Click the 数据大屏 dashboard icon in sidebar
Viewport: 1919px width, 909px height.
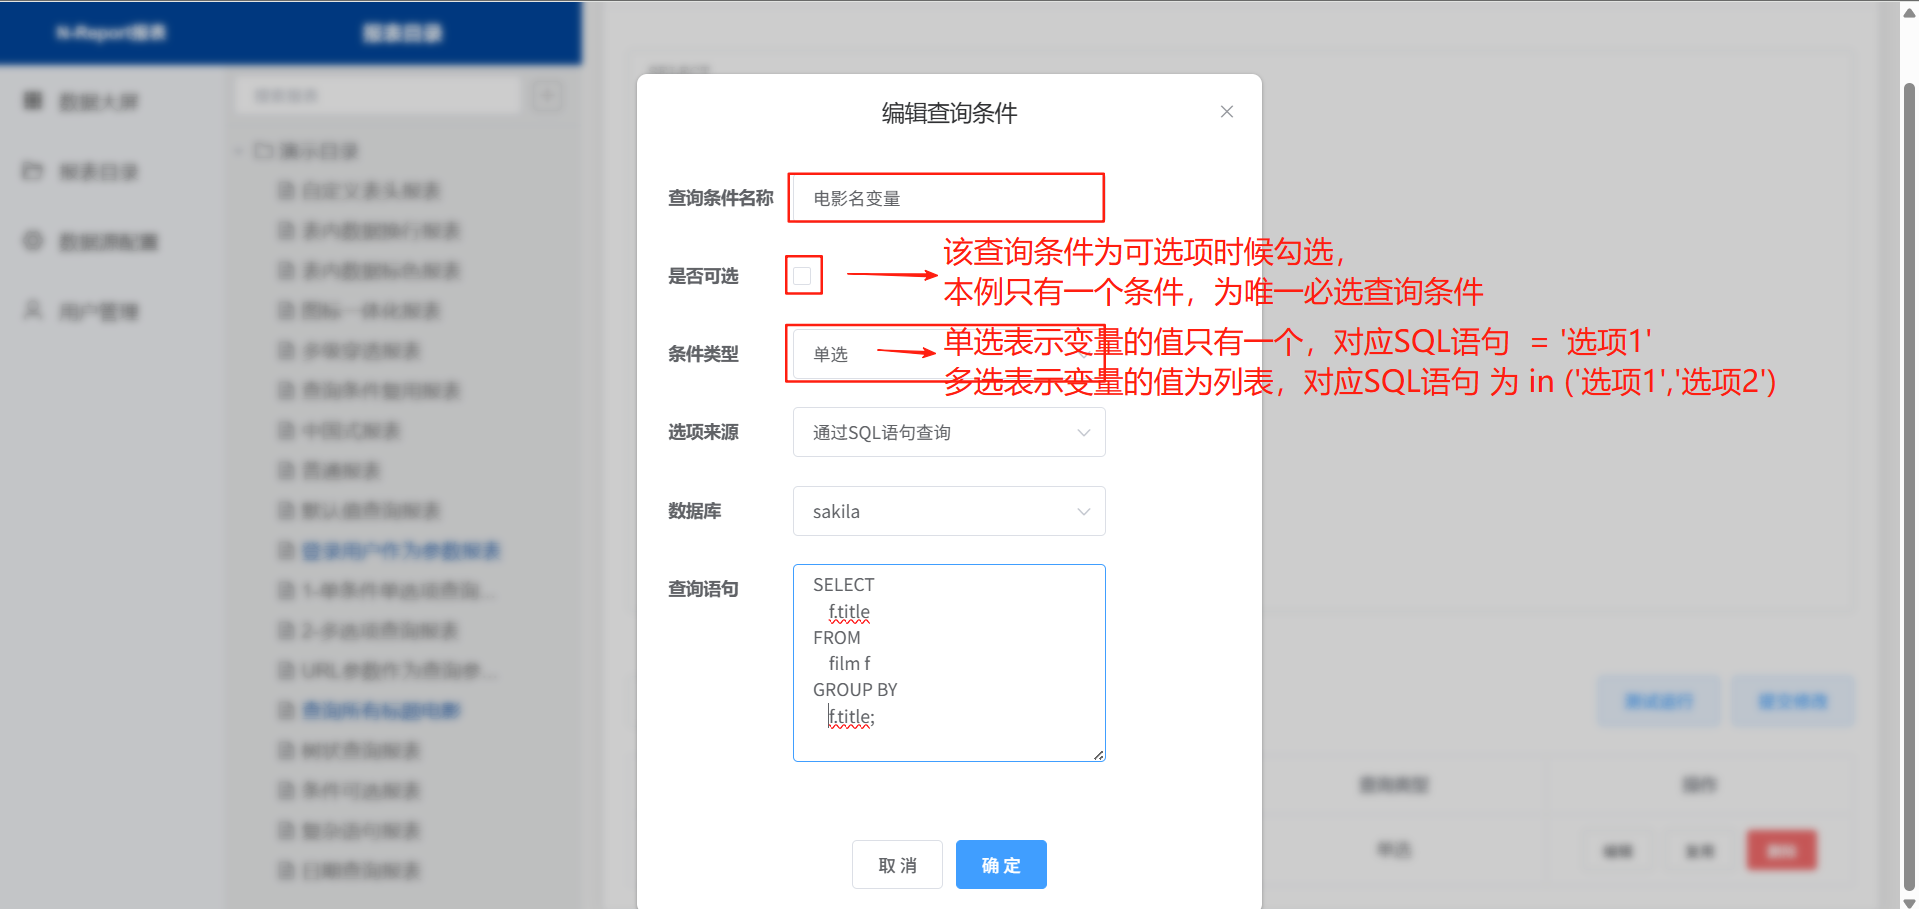pyautogui.click(x=33, y=101)
